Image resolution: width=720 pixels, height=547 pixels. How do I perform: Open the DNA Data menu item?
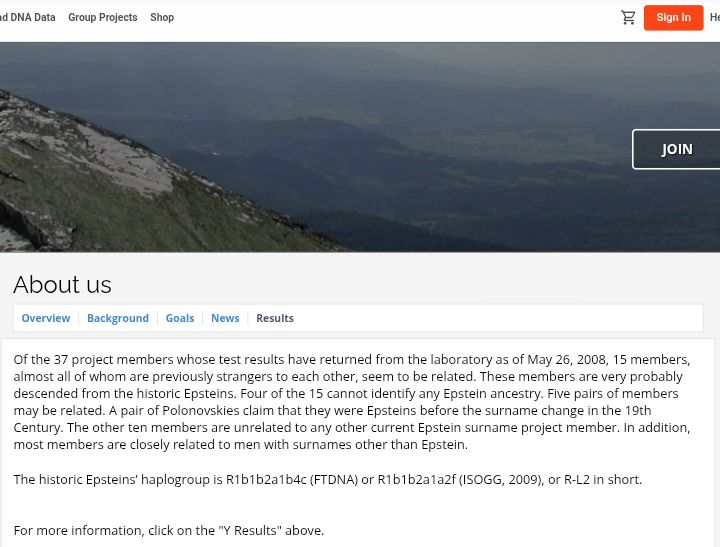[28, 17]
